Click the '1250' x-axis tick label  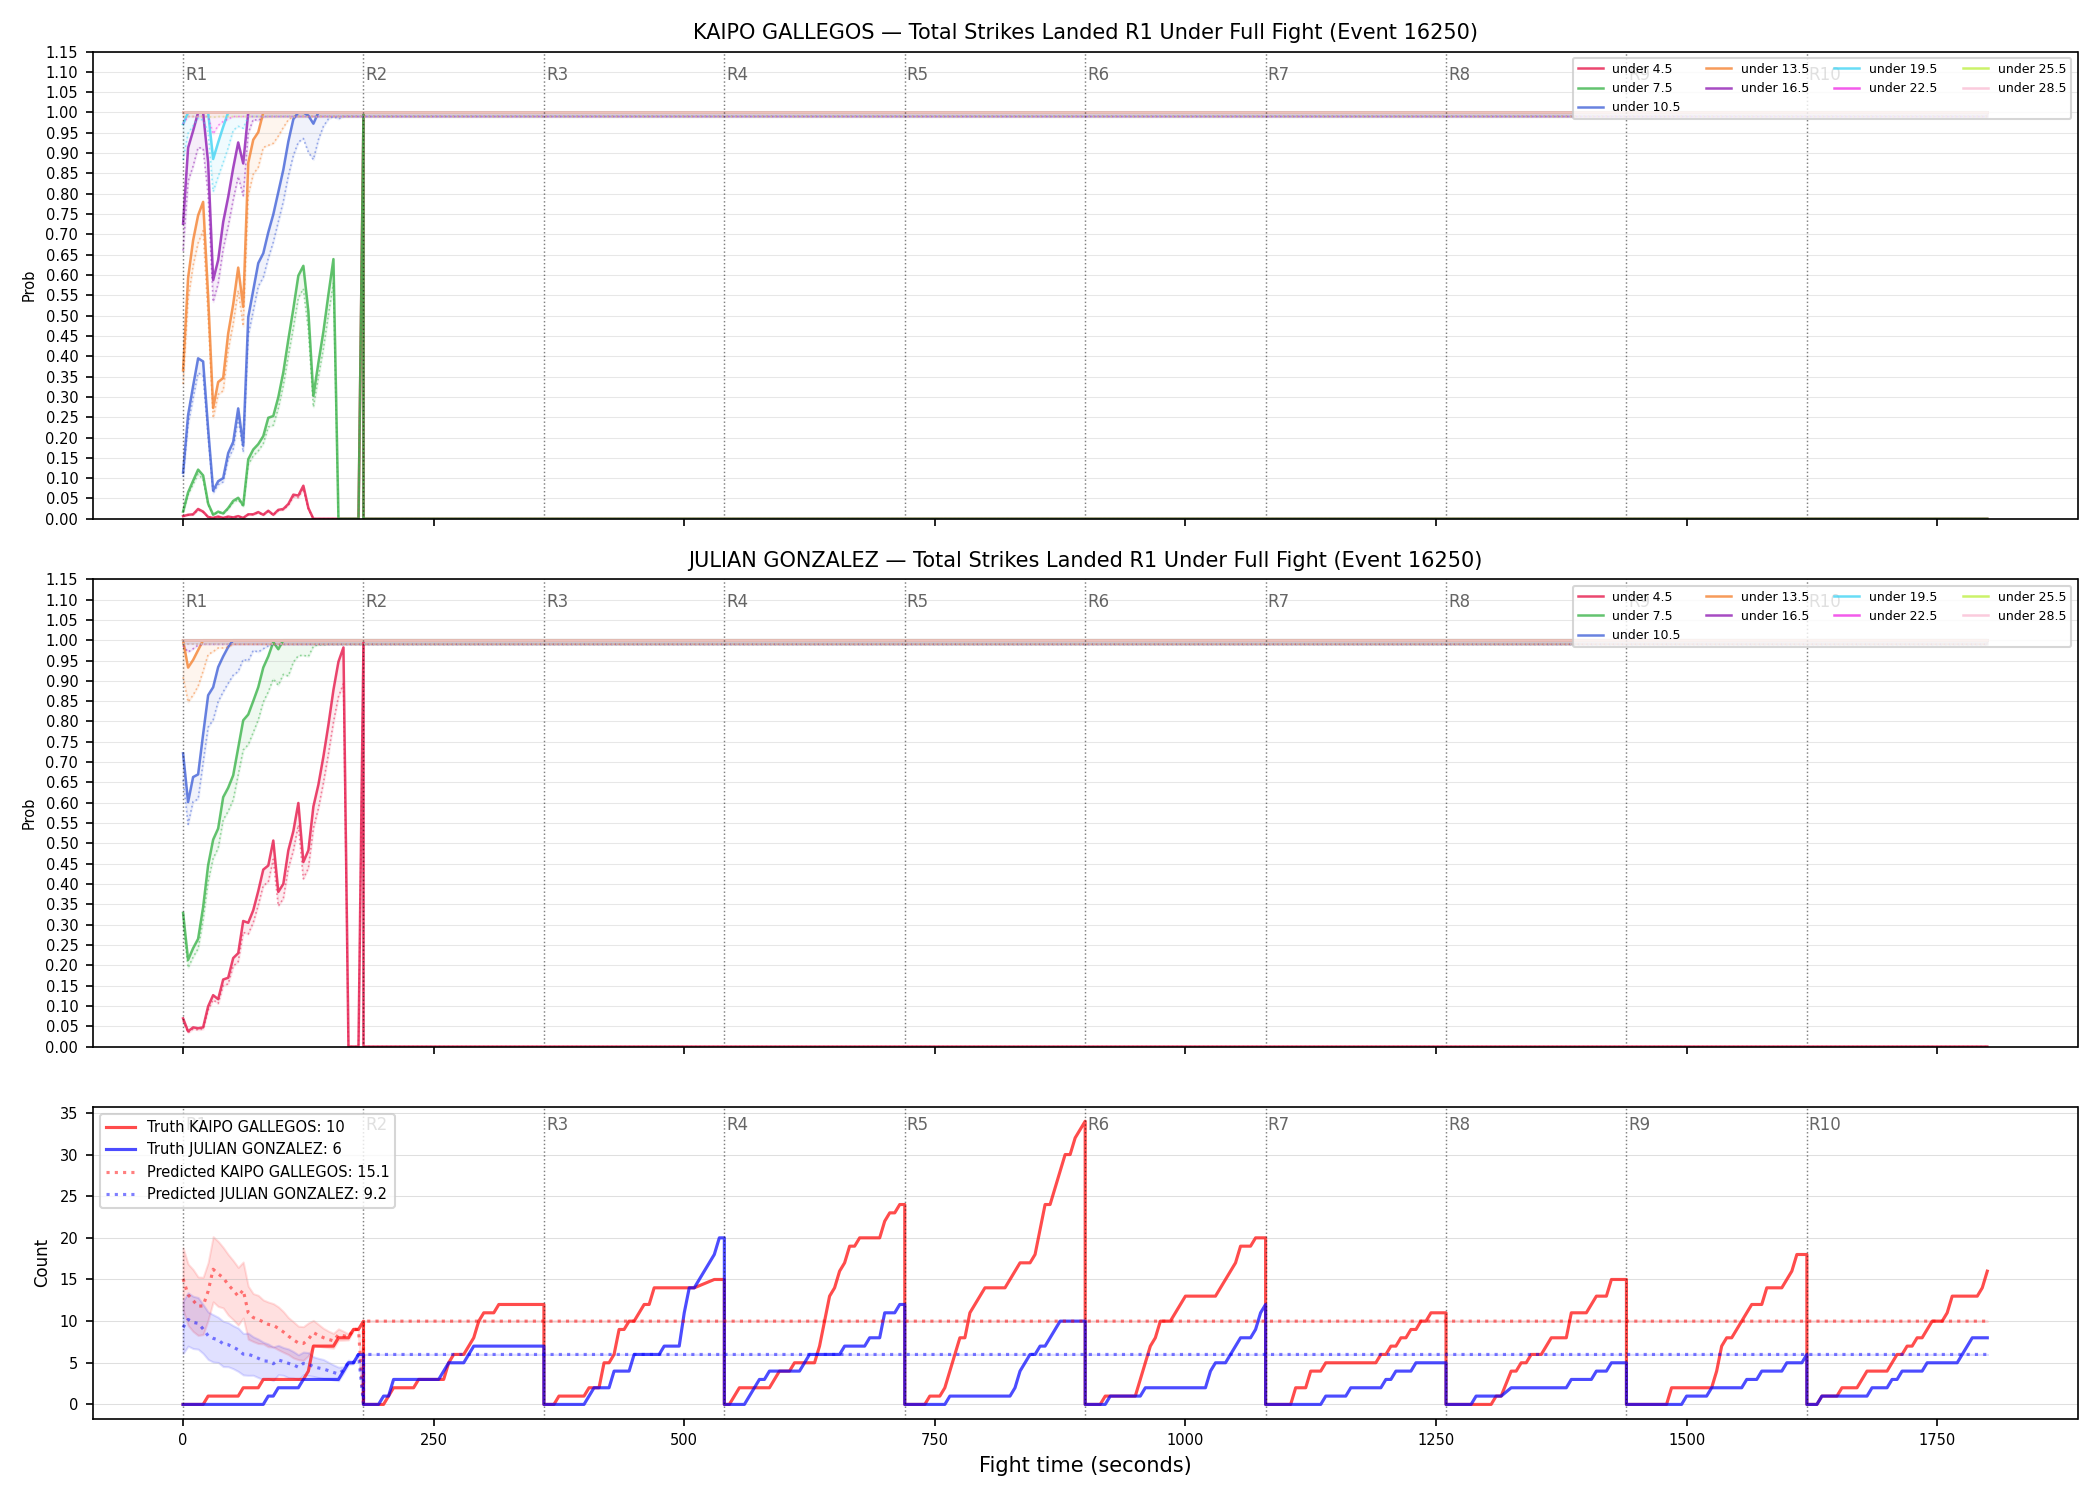(x=1436, y=1440)
